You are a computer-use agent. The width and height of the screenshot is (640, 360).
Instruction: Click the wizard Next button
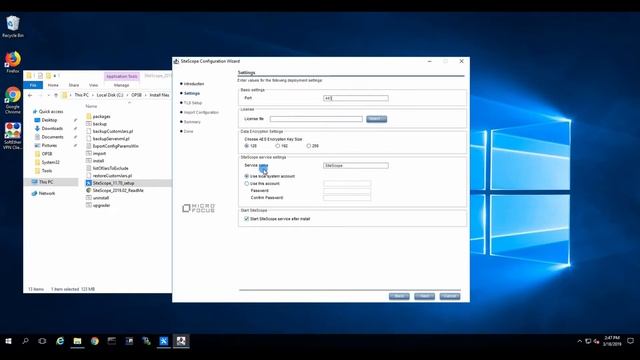424,296
